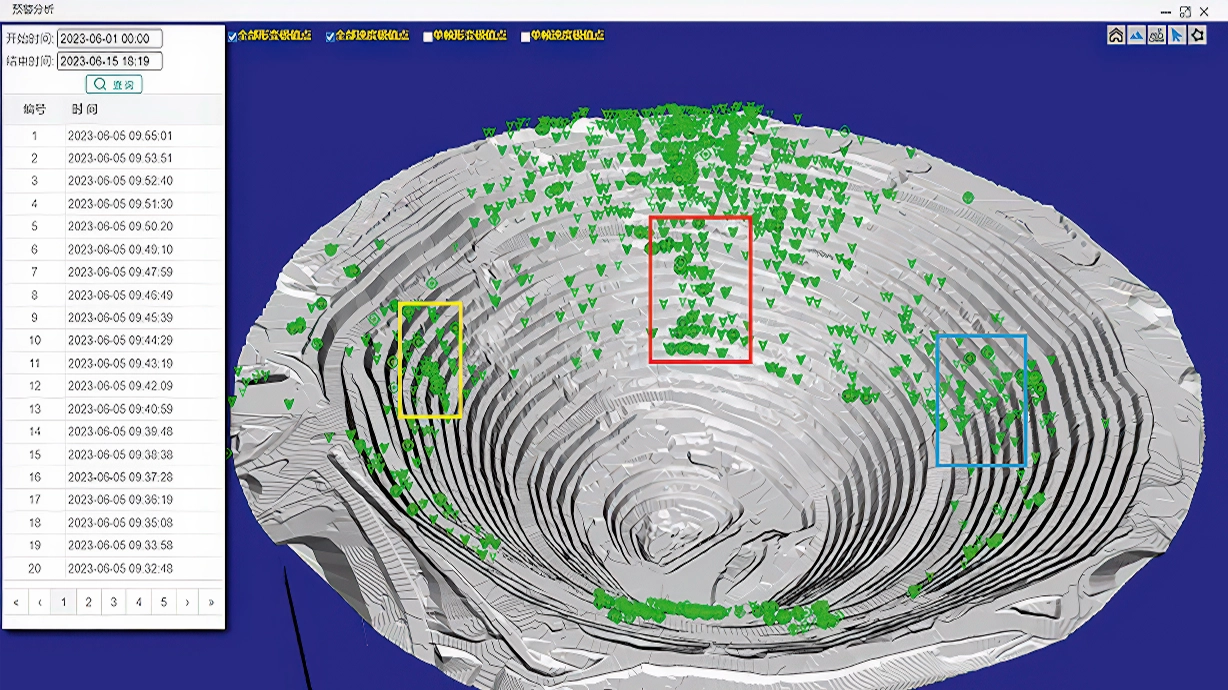Screen dimensions: 1228x690
Task: Open page 4 of the results
Action: tap(139, 602)
